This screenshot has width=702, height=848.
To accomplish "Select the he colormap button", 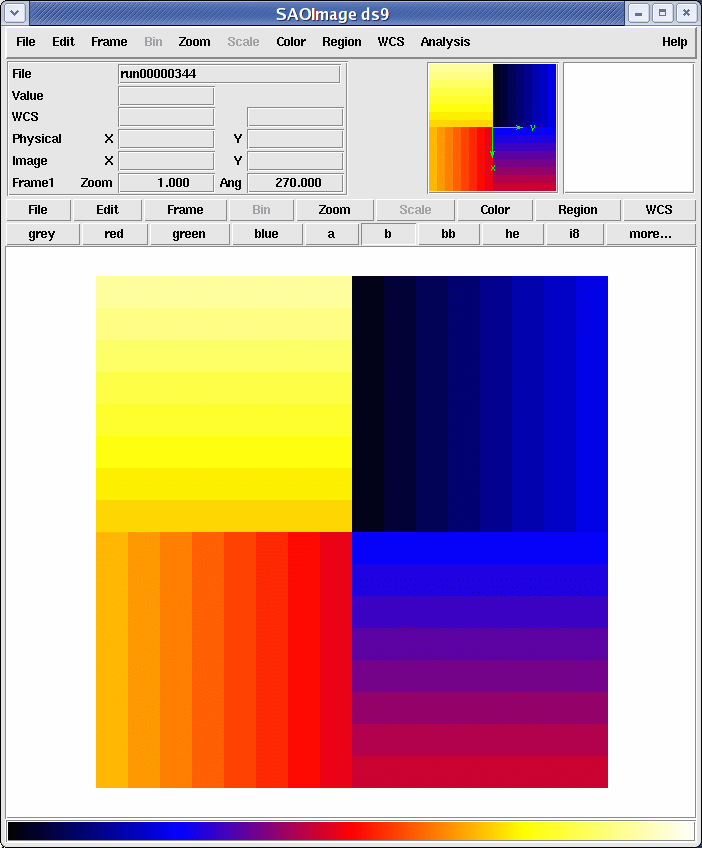I will (512, 234).
